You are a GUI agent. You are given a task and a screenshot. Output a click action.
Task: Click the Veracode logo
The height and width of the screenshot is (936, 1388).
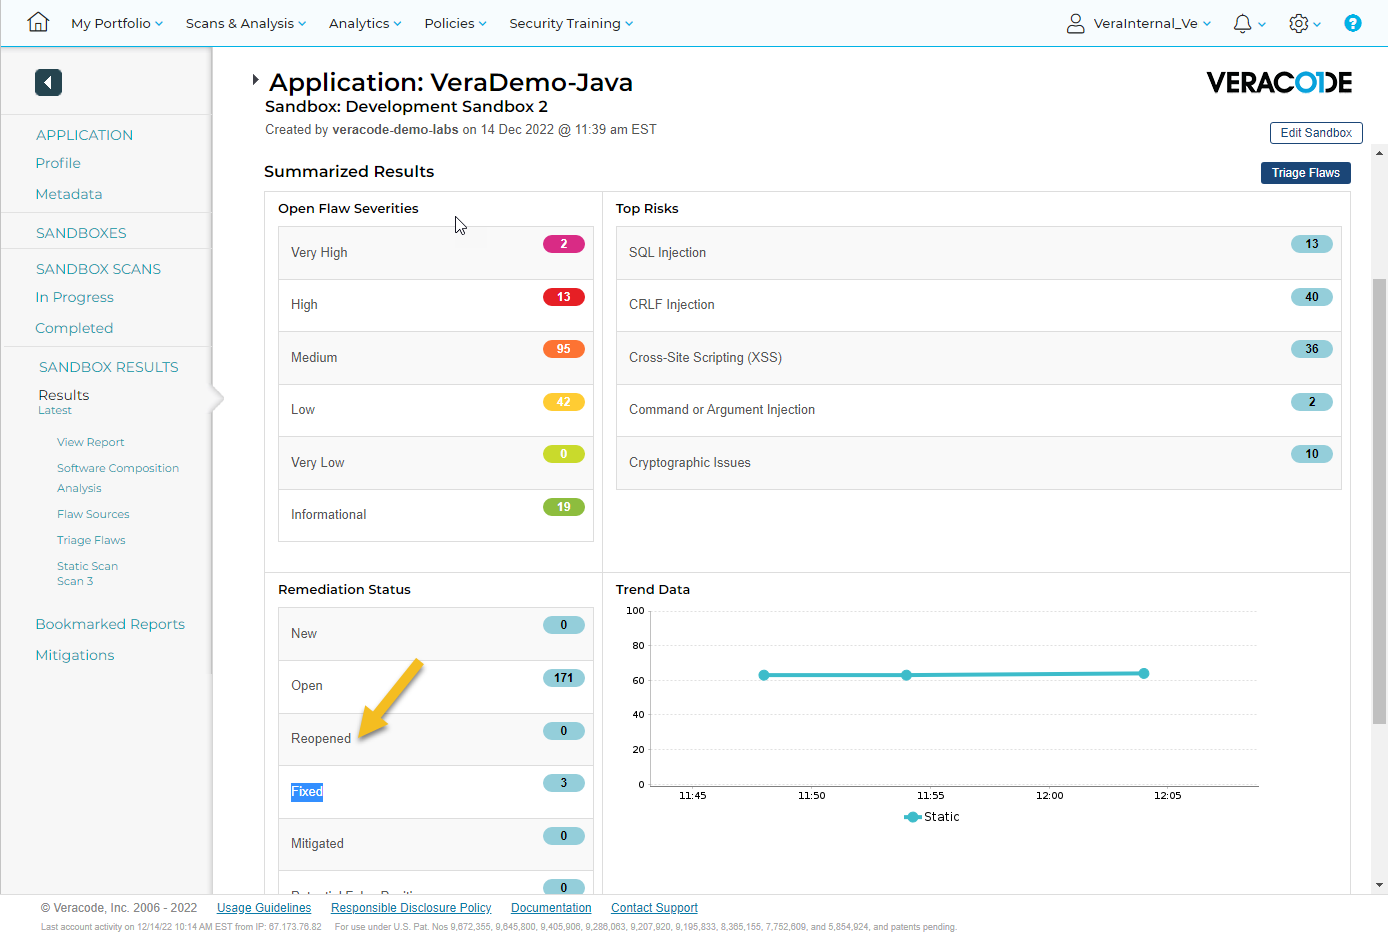coord(1279,82)
